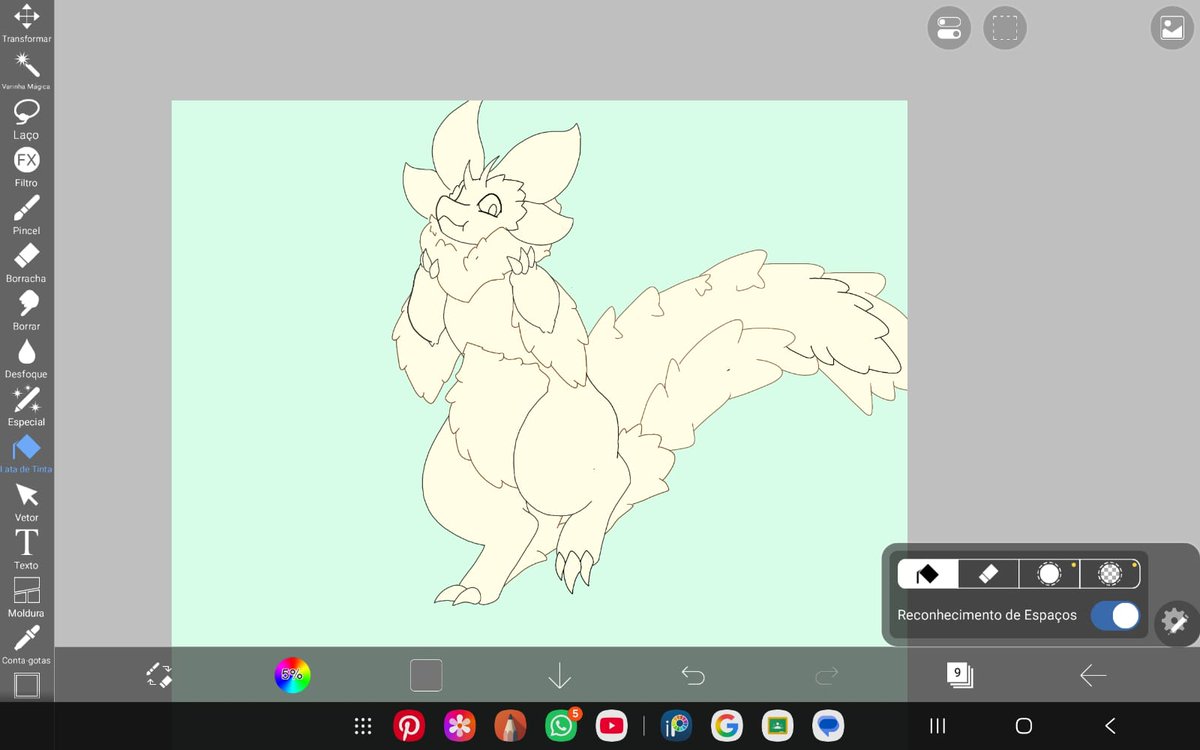The height and width of the screenshot is (750, 1200).
Task: Open the color wheel showing 5%
Action: click(x=293, y=675)
